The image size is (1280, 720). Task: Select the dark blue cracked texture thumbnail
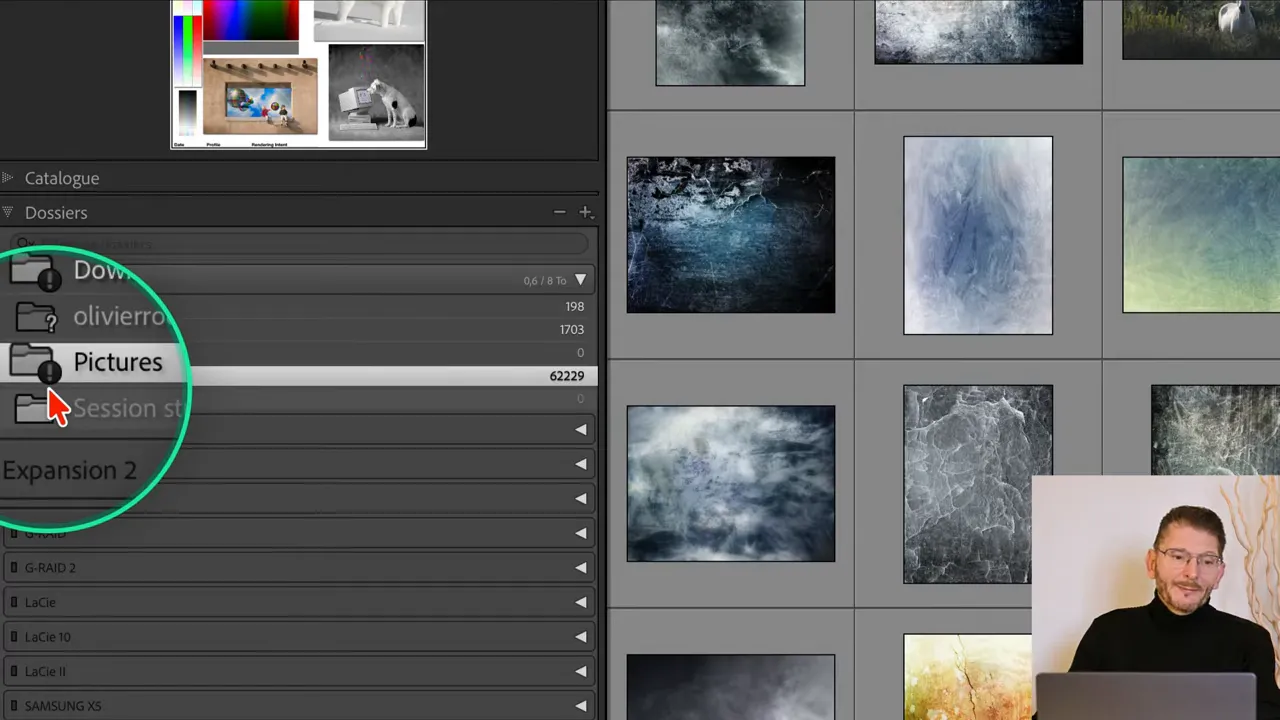(x=730, y=235)
